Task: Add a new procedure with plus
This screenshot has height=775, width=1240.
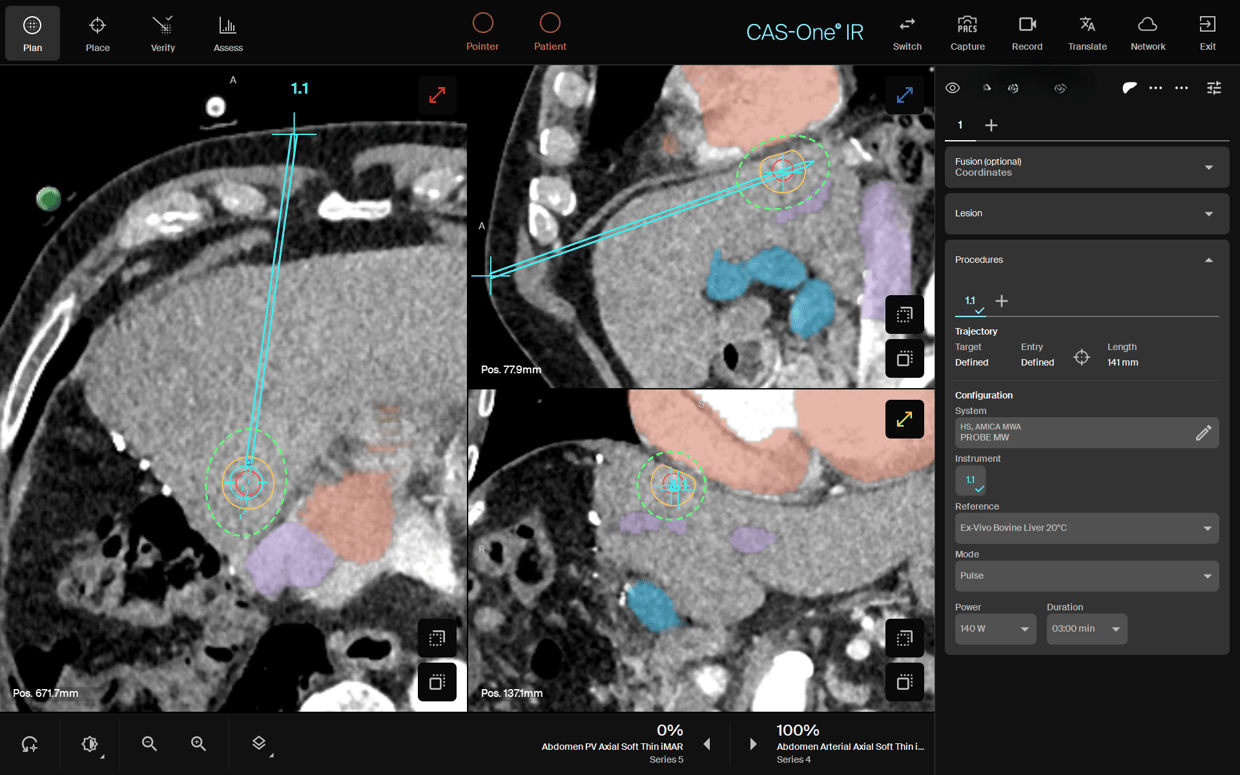Action: point(1001,301)
